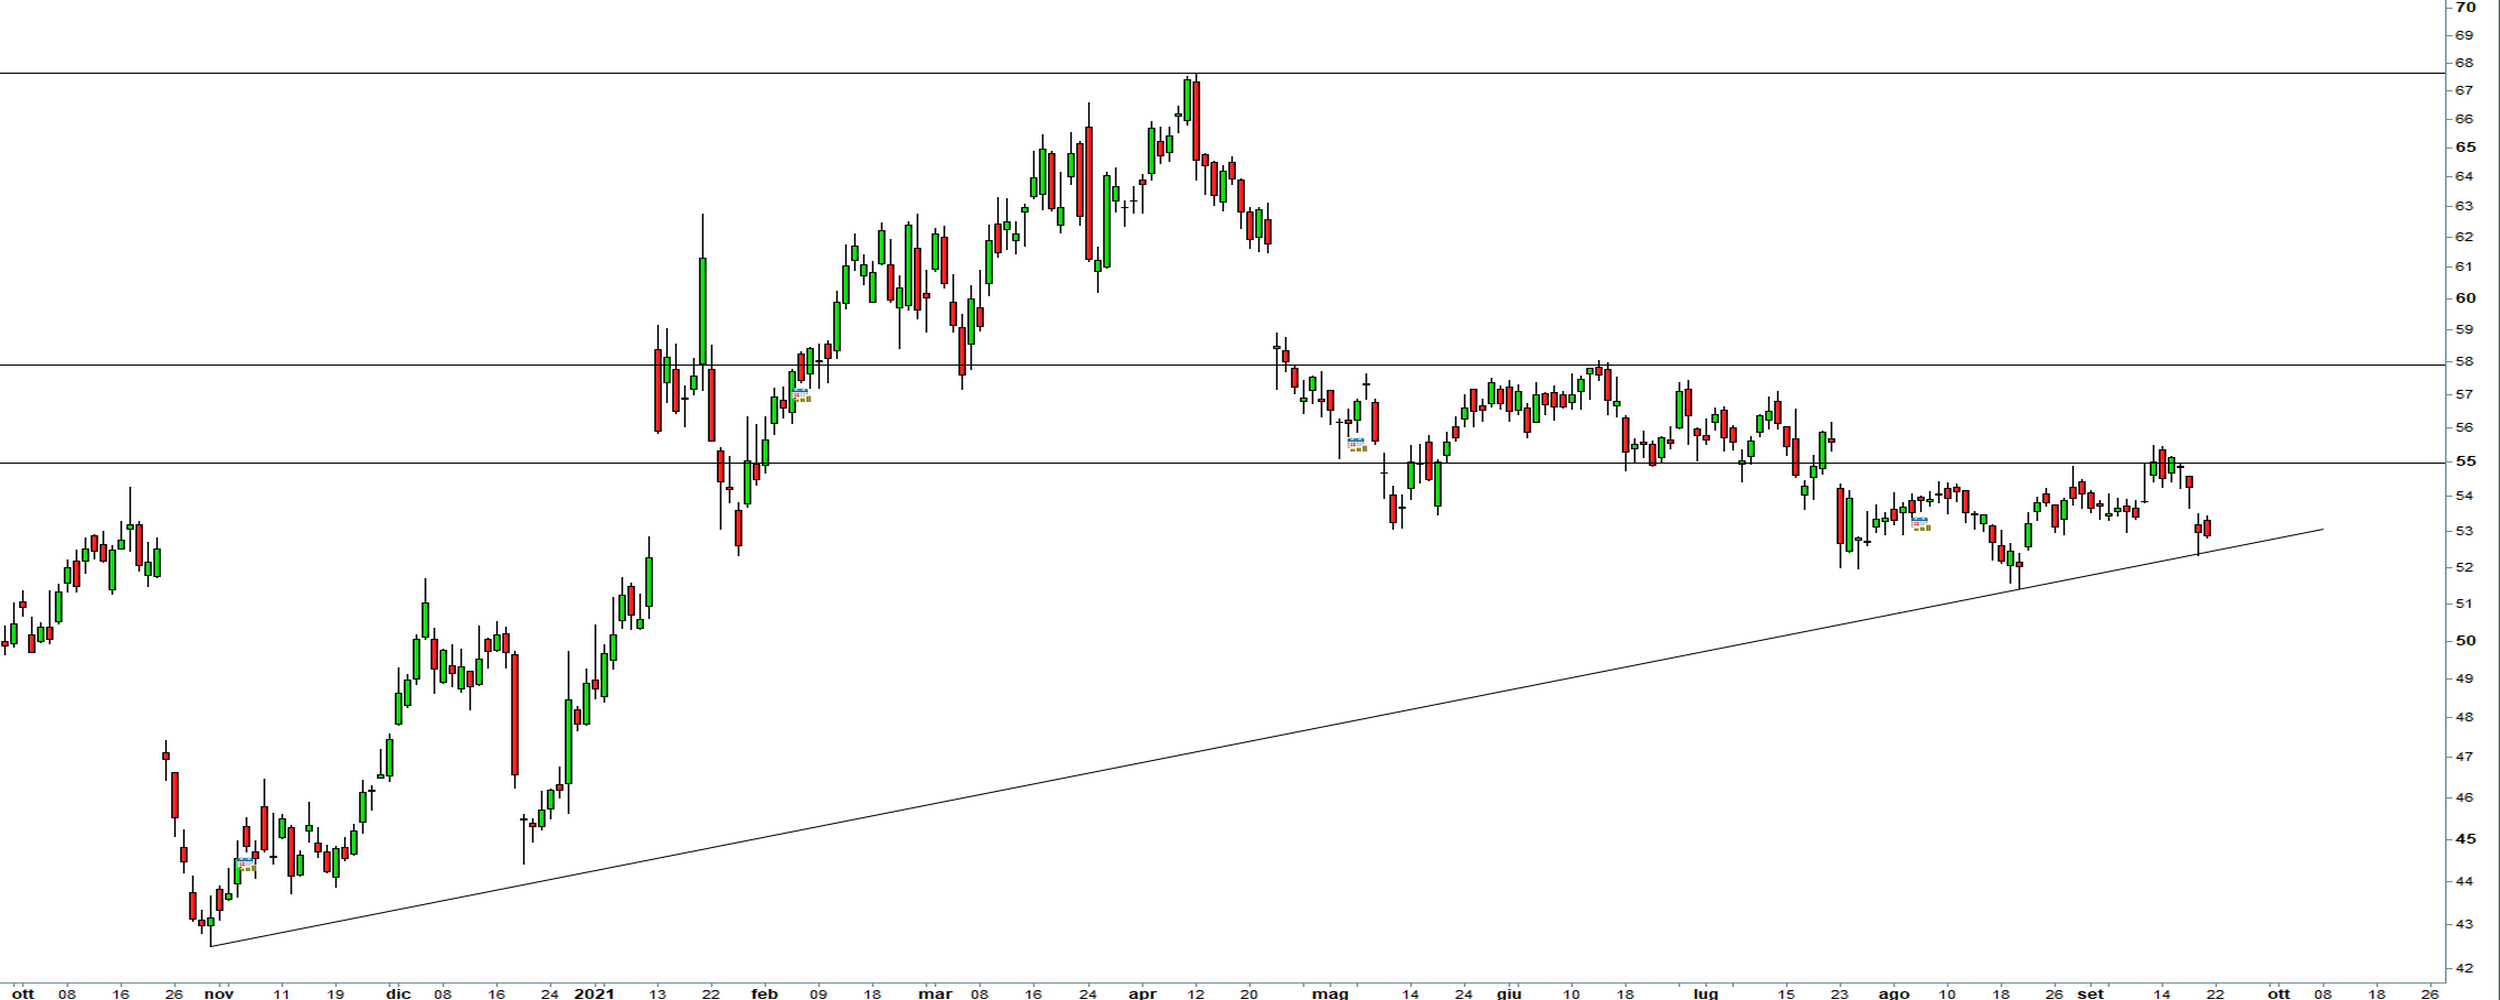Click the 2021 label on the time axis
Screen dimensions: 2500x1000
tap(593, 993)
